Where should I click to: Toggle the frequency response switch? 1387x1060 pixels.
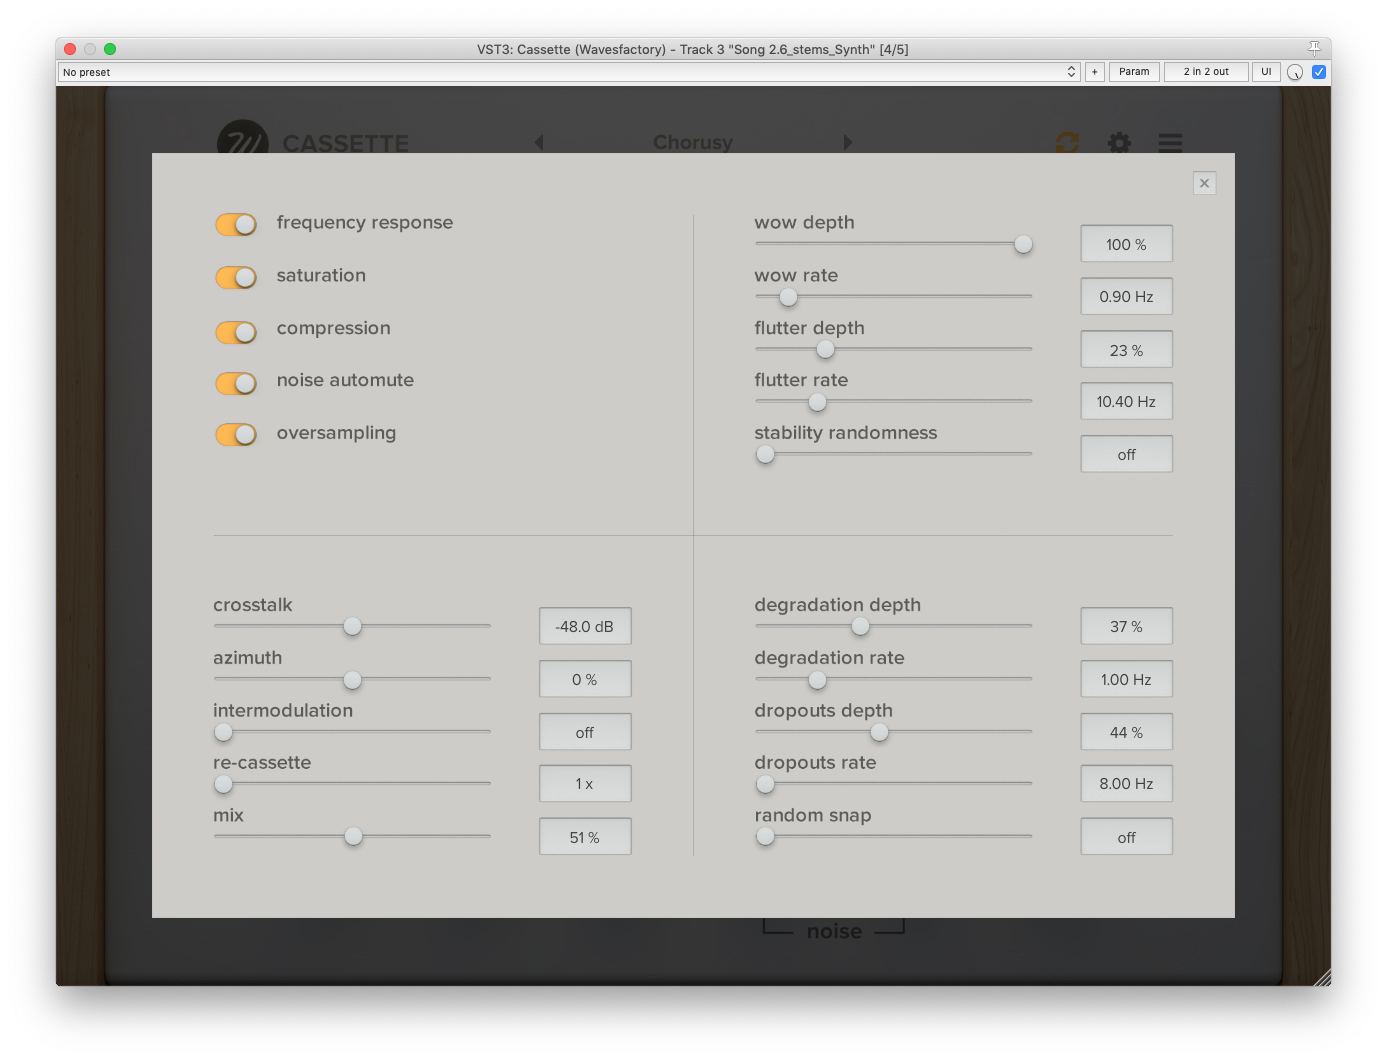pyautogui.click(x=236, y=224)
